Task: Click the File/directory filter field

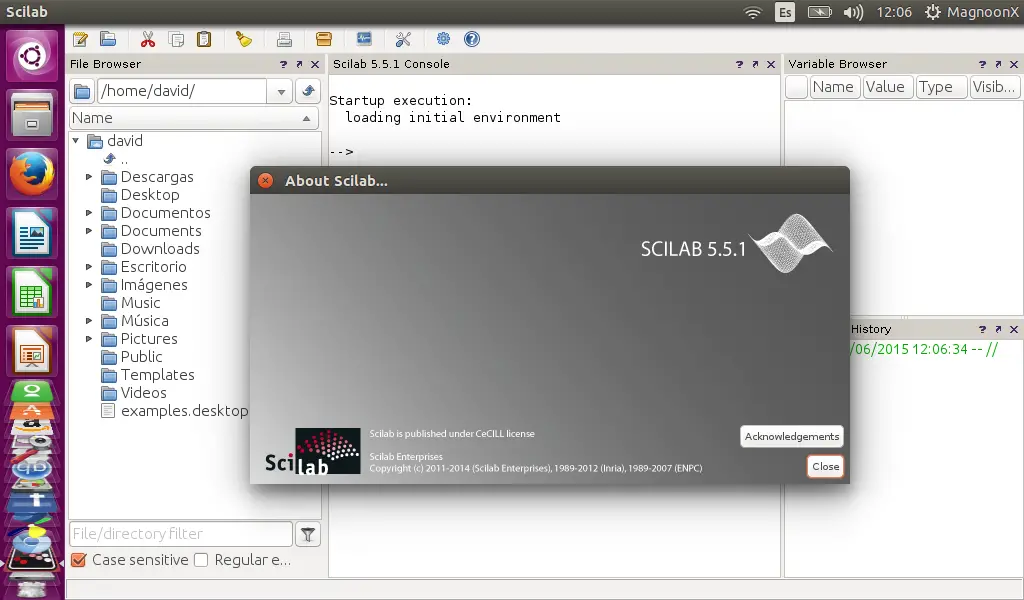Action: coord(181,534)
